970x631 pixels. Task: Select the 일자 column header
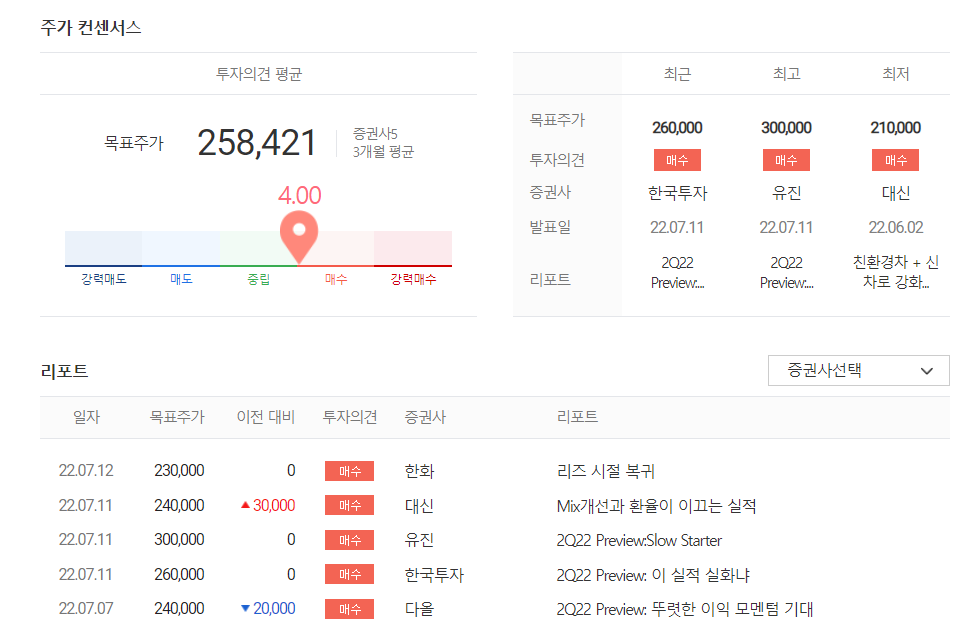pos(87,417)
